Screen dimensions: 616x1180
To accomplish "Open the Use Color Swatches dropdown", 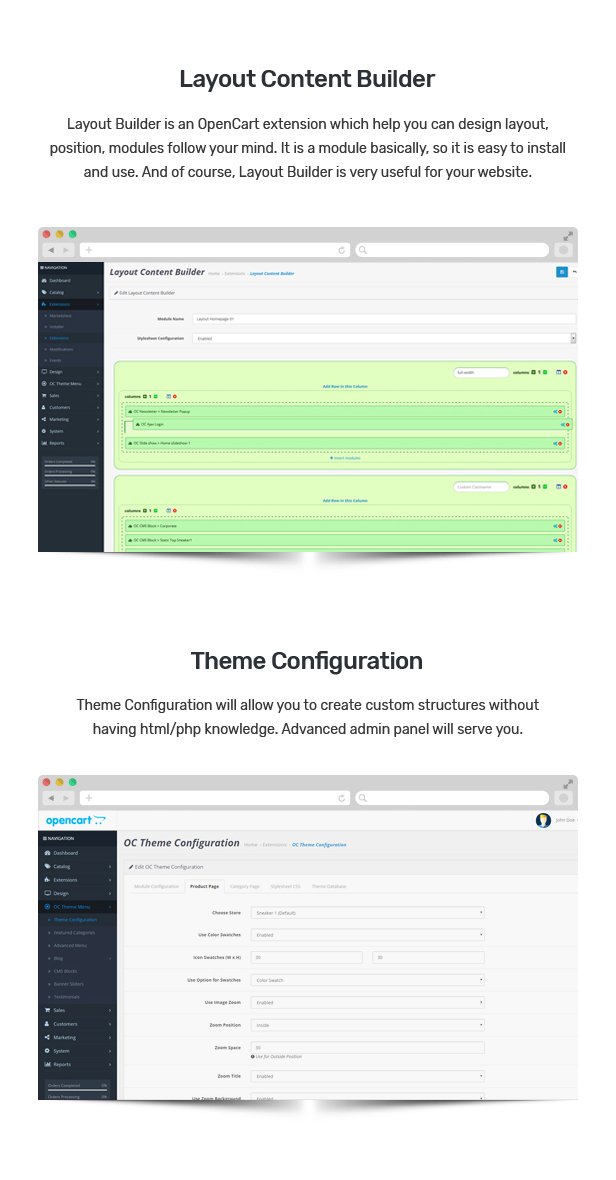I will 367,935.
